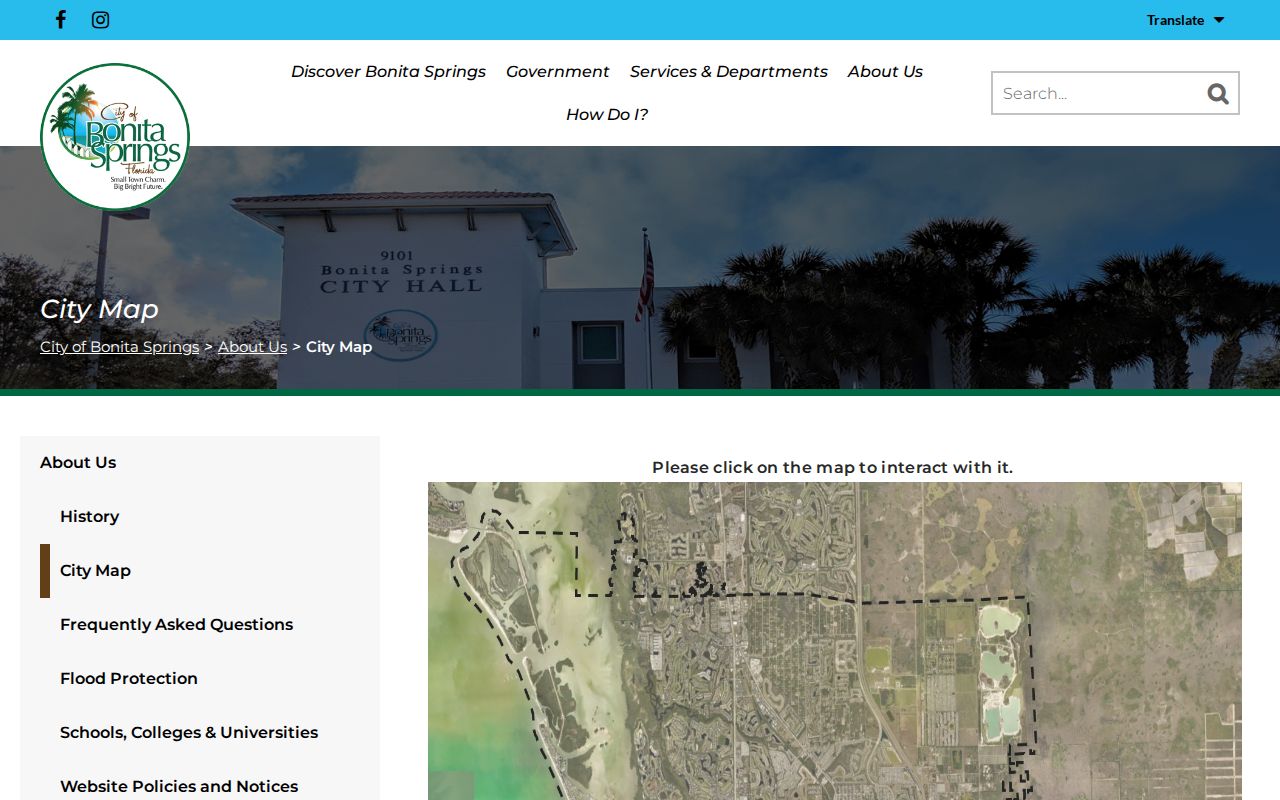1280x800 pixels.
Task: Open the How Do I? menu
Action: (x=607, y=115)
